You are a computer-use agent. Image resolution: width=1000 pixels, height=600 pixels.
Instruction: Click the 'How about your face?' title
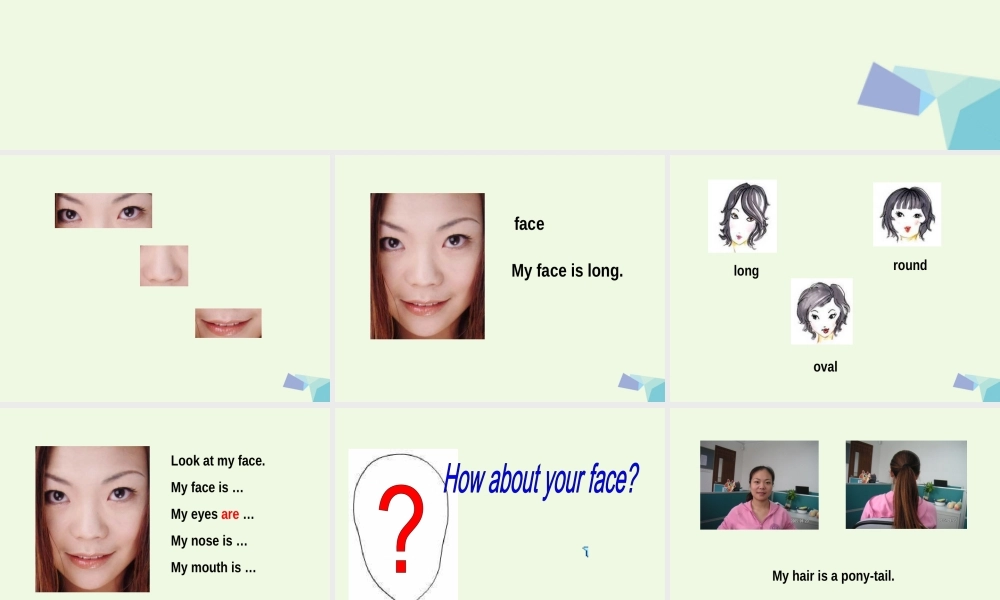coord(541,479)
